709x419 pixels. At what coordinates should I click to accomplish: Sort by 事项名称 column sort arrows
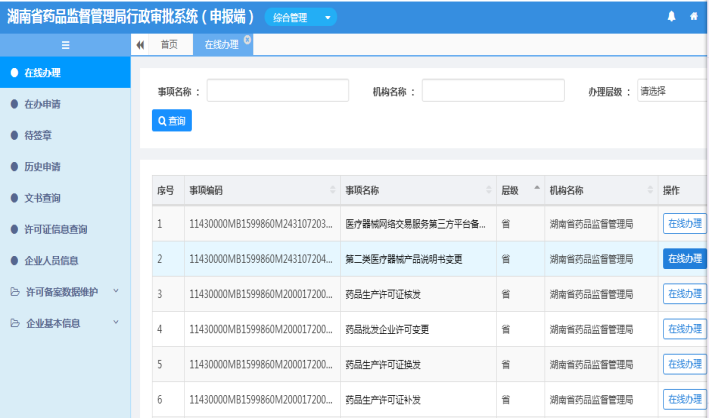pyautogui.click(x=488, y=190)
